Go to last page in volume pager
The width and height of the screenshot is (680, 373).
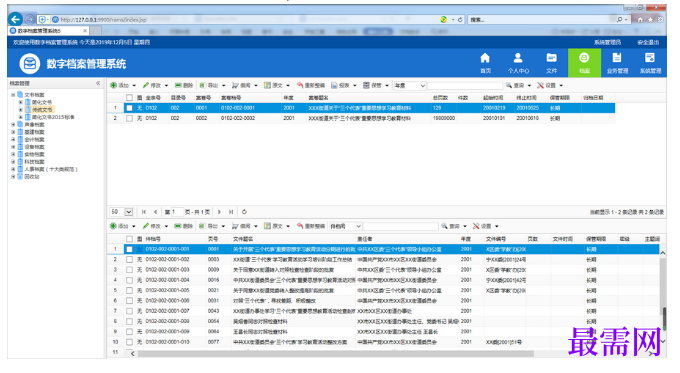pyautogui.click(x=231, y=212)
